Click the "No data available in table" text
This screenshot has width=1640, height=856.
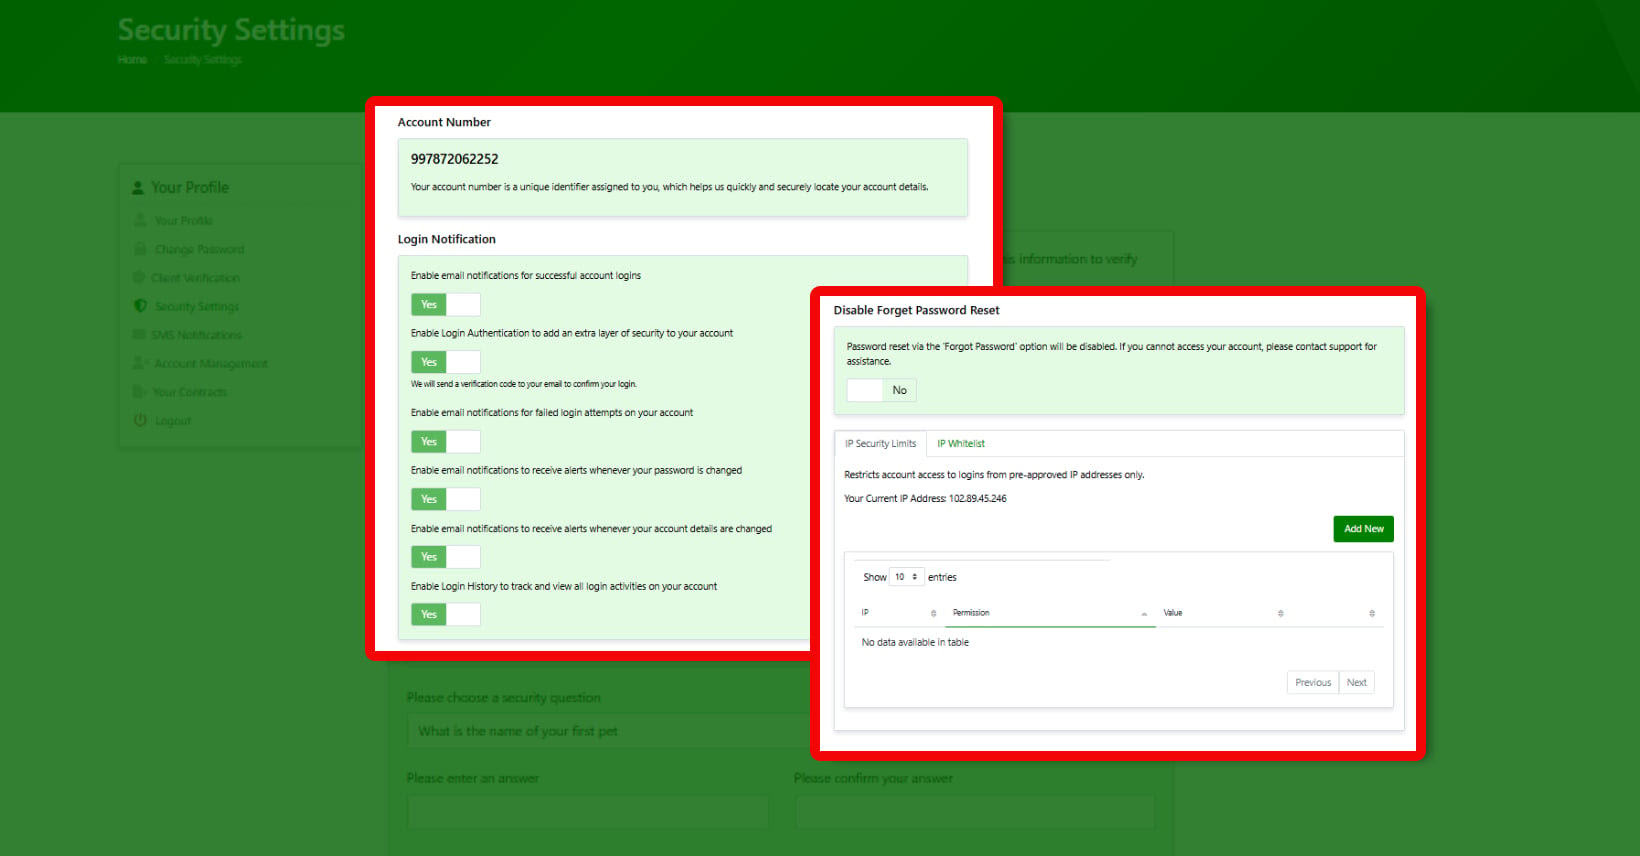pos(915,643)
